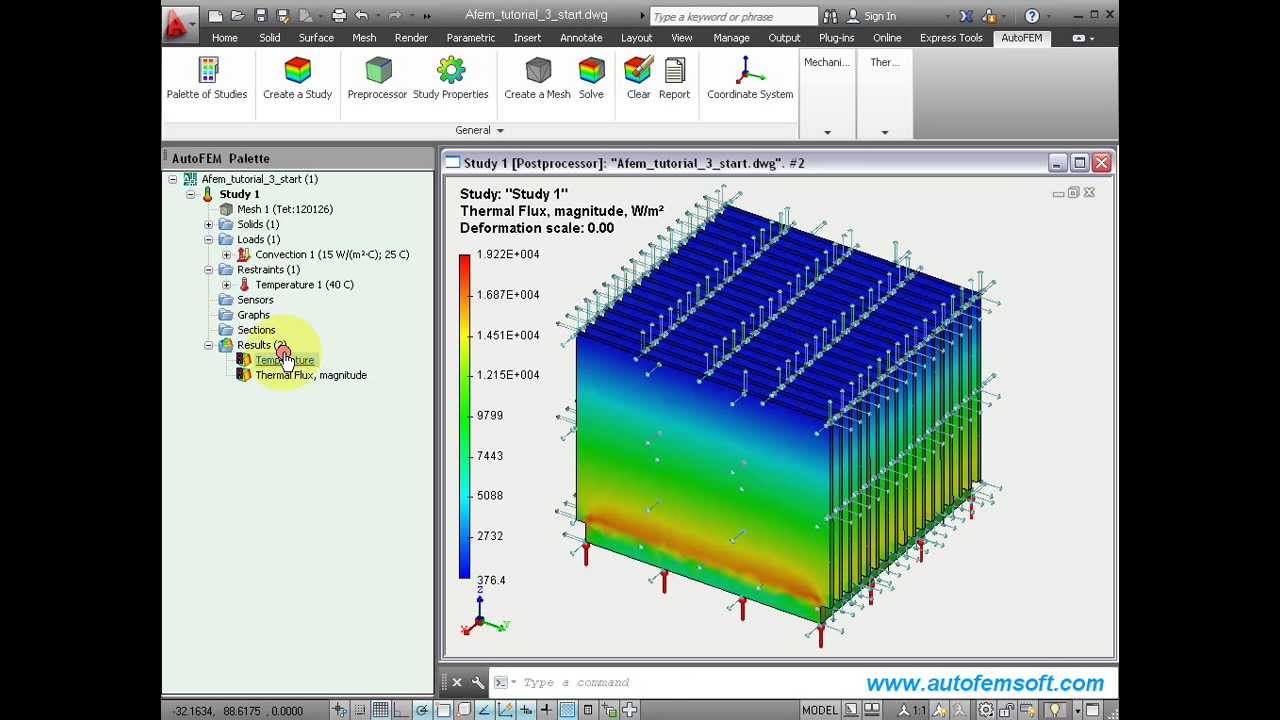Click the Plot printer icon
Viewport: 1280px width, 720px height.
coord(338,16)
